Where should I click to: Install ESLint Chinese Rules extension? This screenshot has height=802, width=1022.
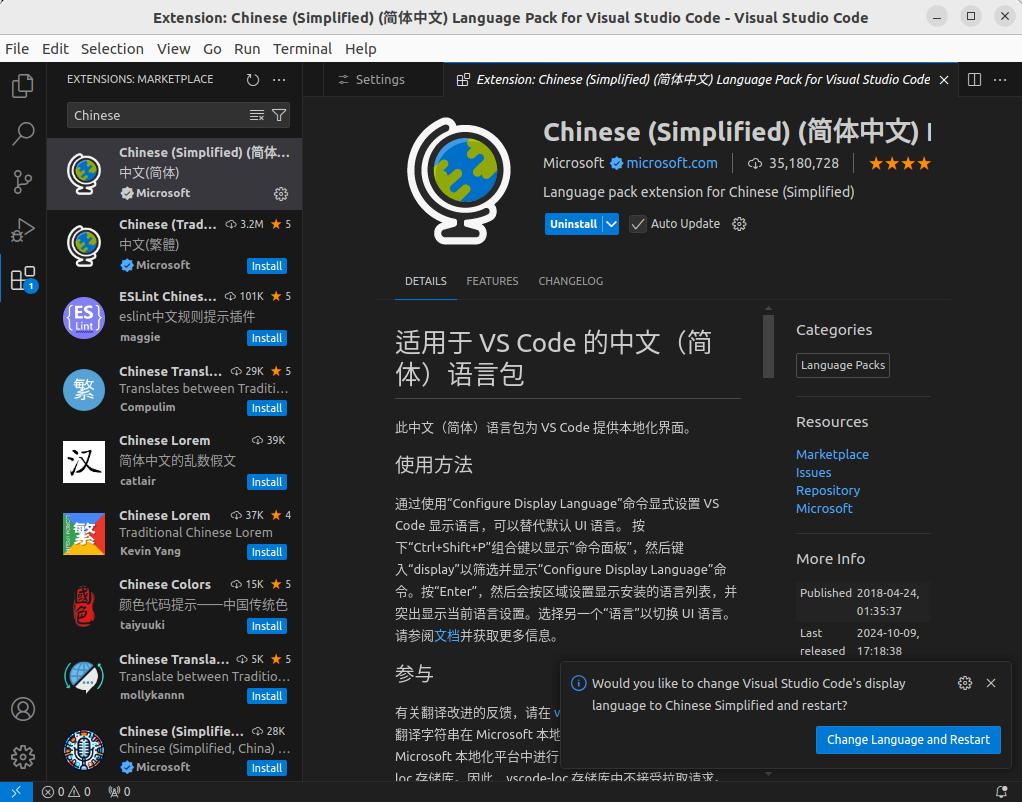click(267, 338)
